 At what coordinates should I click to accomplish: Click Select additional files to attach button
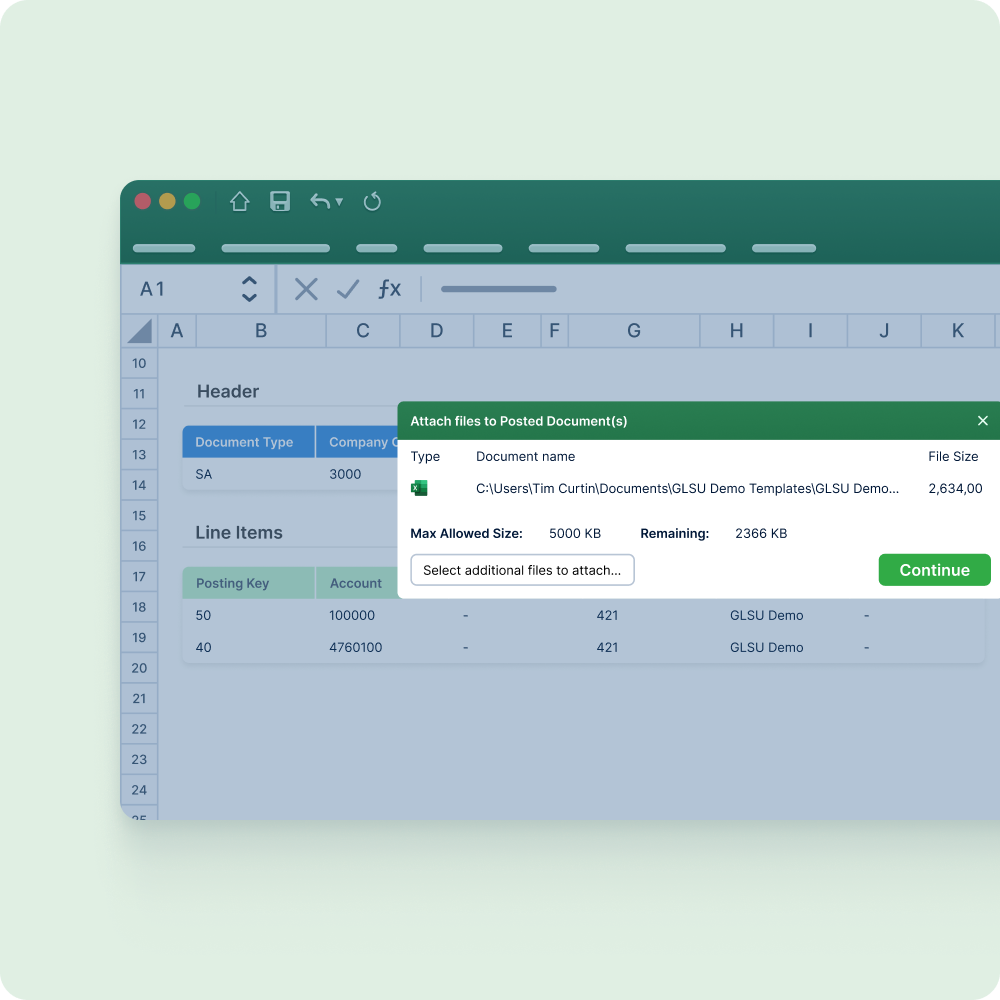tap(522, 570)
